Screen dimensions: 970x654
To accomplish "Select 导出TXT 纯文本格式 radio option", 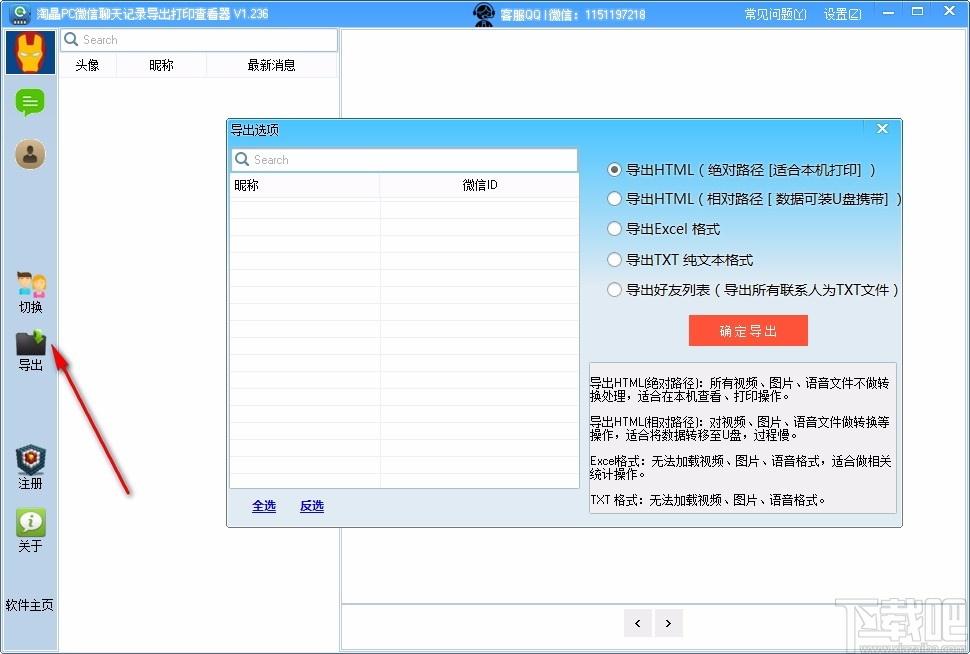I will [614, 260].
